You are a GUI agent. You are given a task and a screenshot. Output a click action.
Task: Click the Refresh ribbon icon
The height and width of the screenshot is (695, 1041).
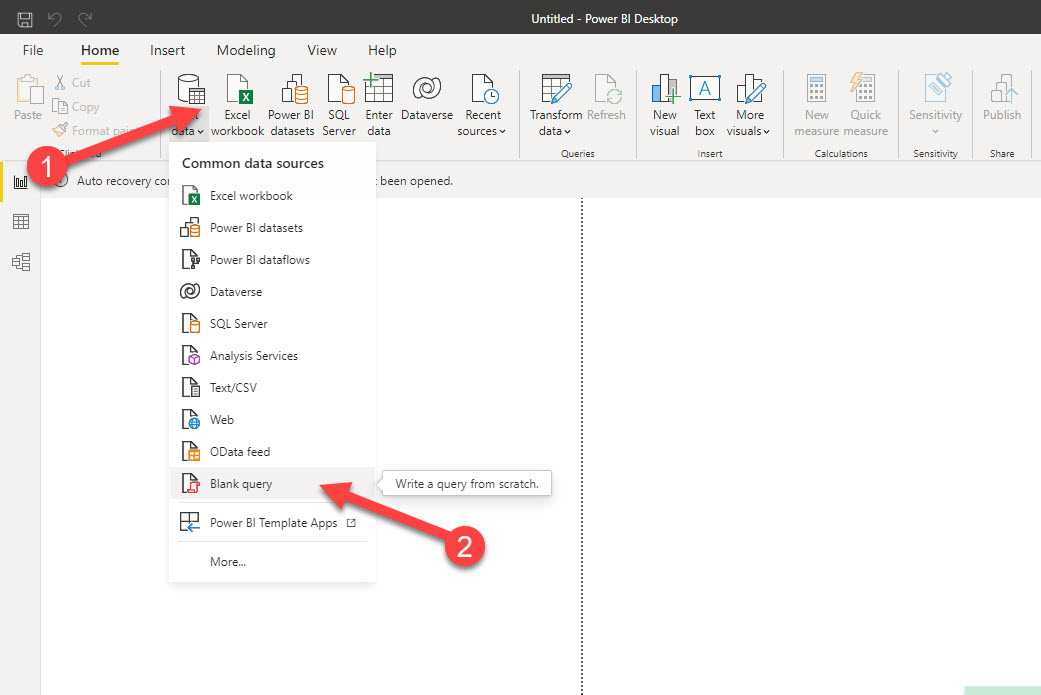(x=607, y=89)
